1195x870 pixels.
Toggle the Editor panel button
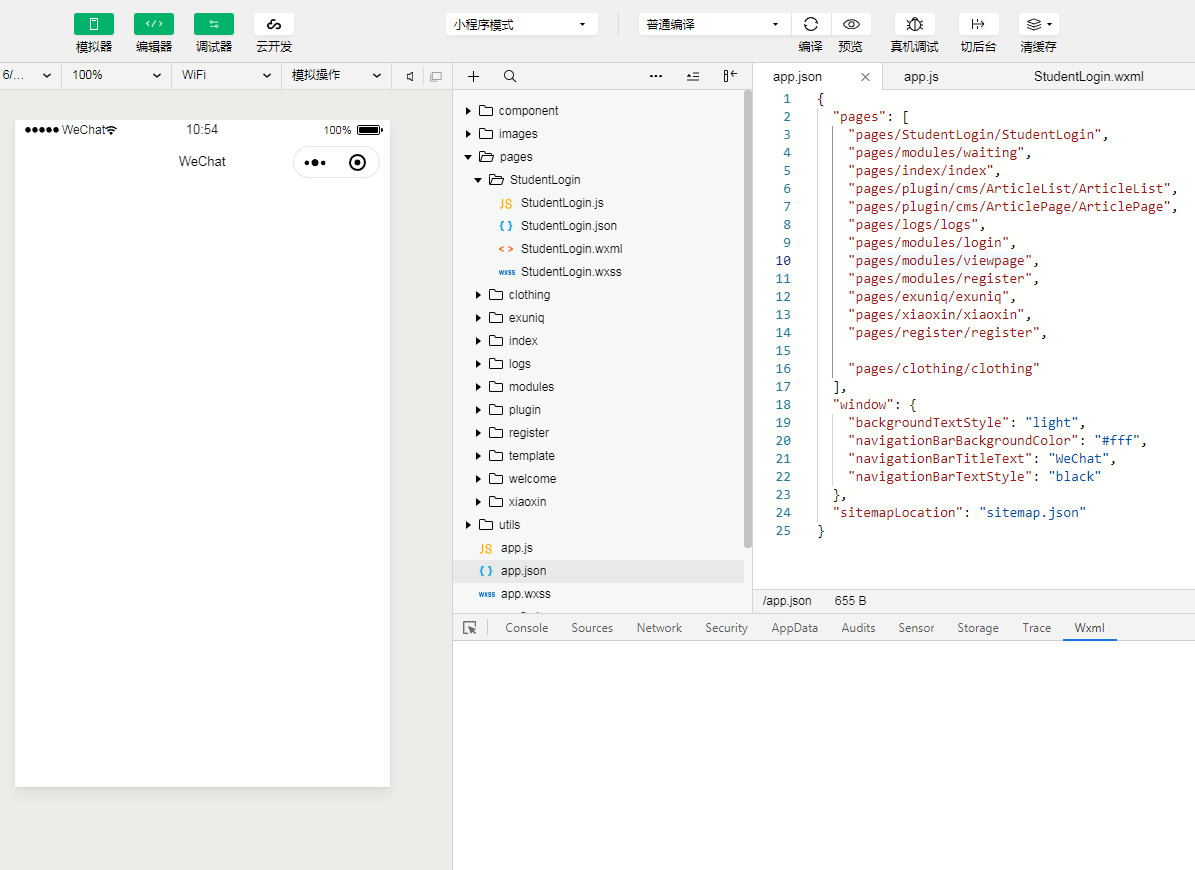pos(154,24)
